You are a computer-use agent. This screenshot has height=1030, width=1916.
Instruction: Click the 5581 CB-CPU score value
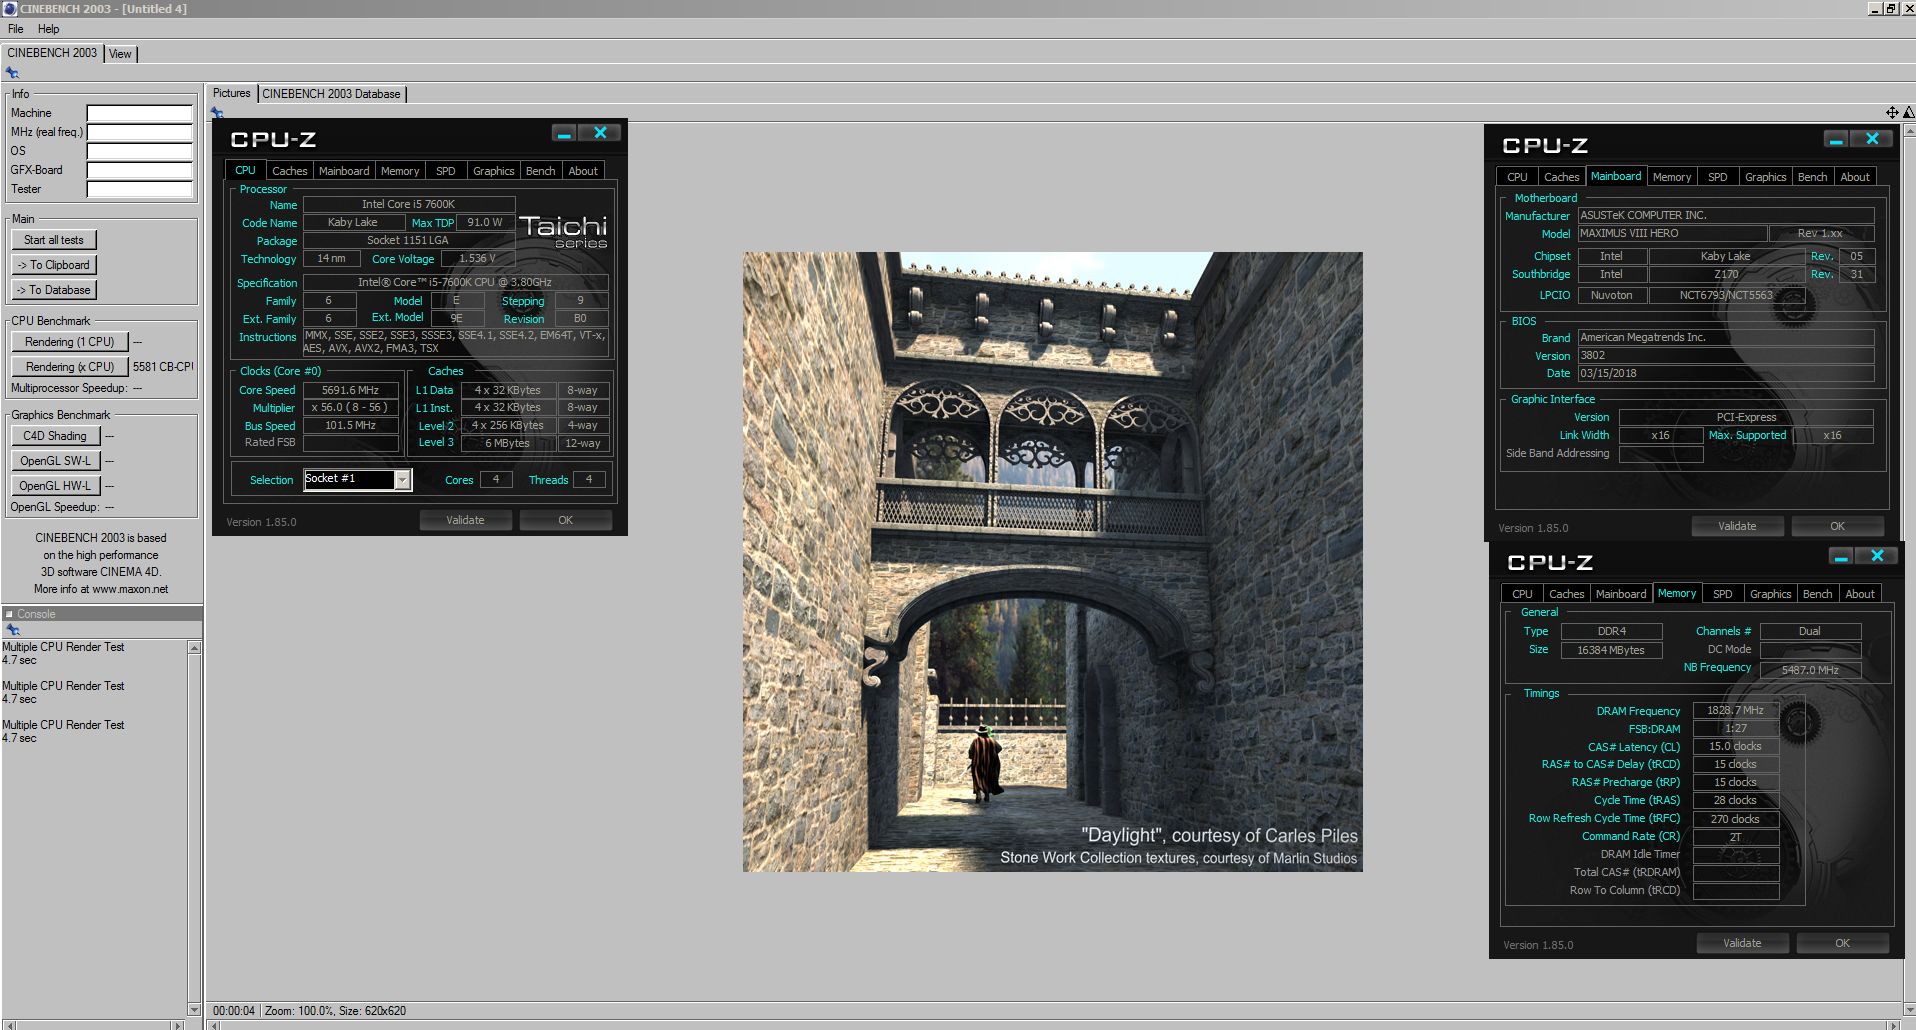click(x=163, y=367)
